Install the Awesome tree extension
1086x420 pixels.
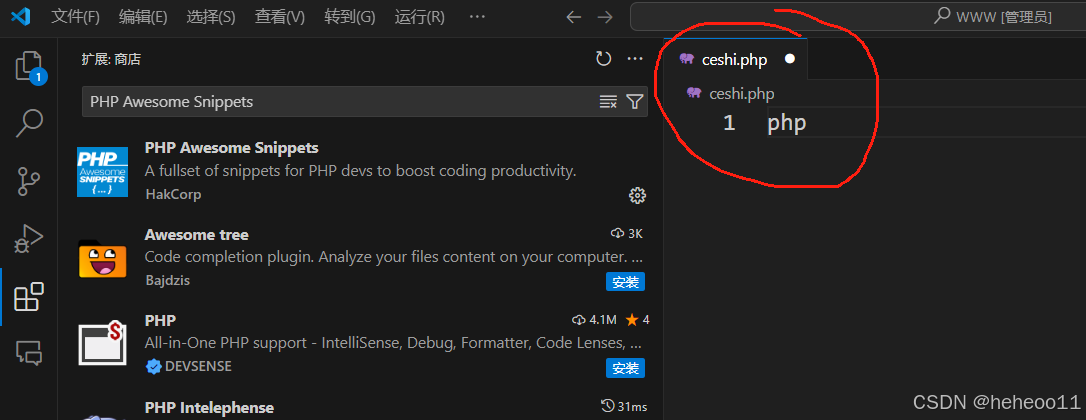point(625,281)
